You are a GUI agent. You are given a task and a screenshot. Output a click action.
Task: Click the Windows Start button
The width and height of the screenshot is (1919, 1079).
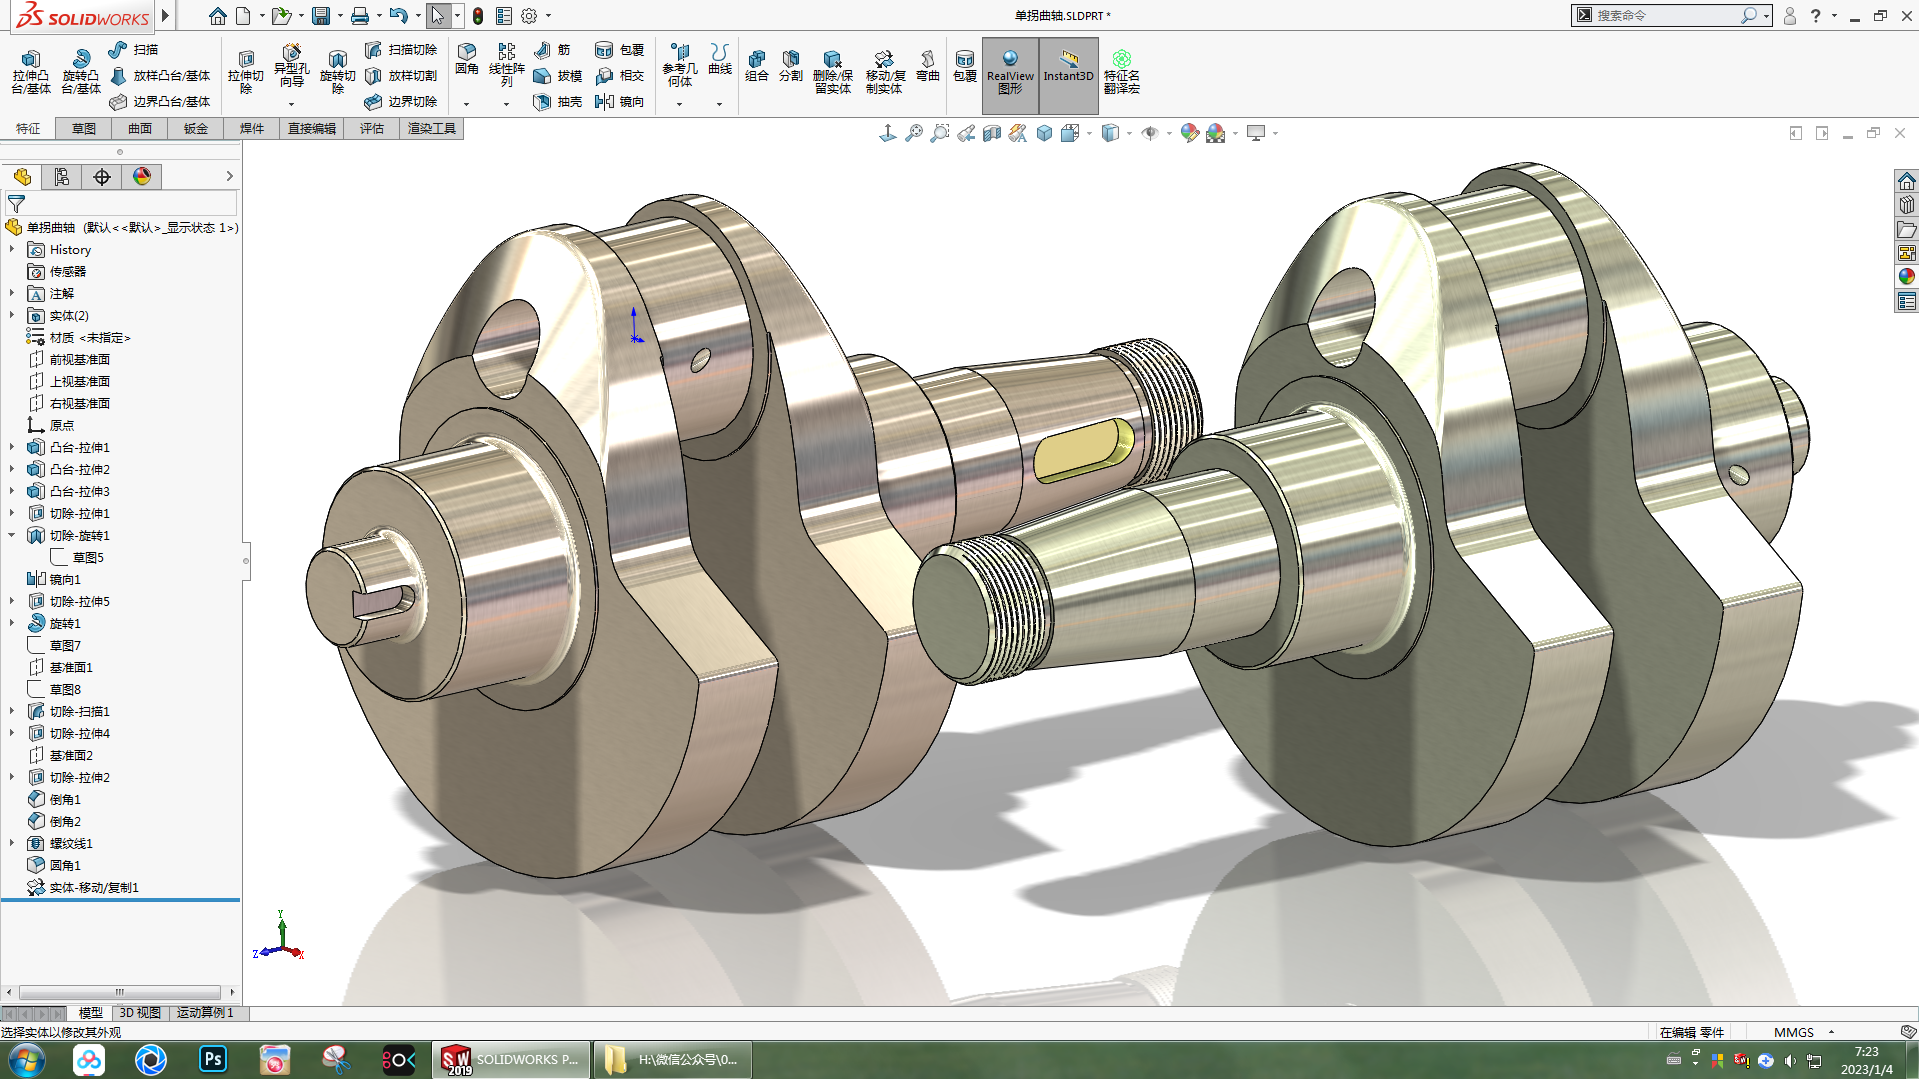pos(26,1059)
